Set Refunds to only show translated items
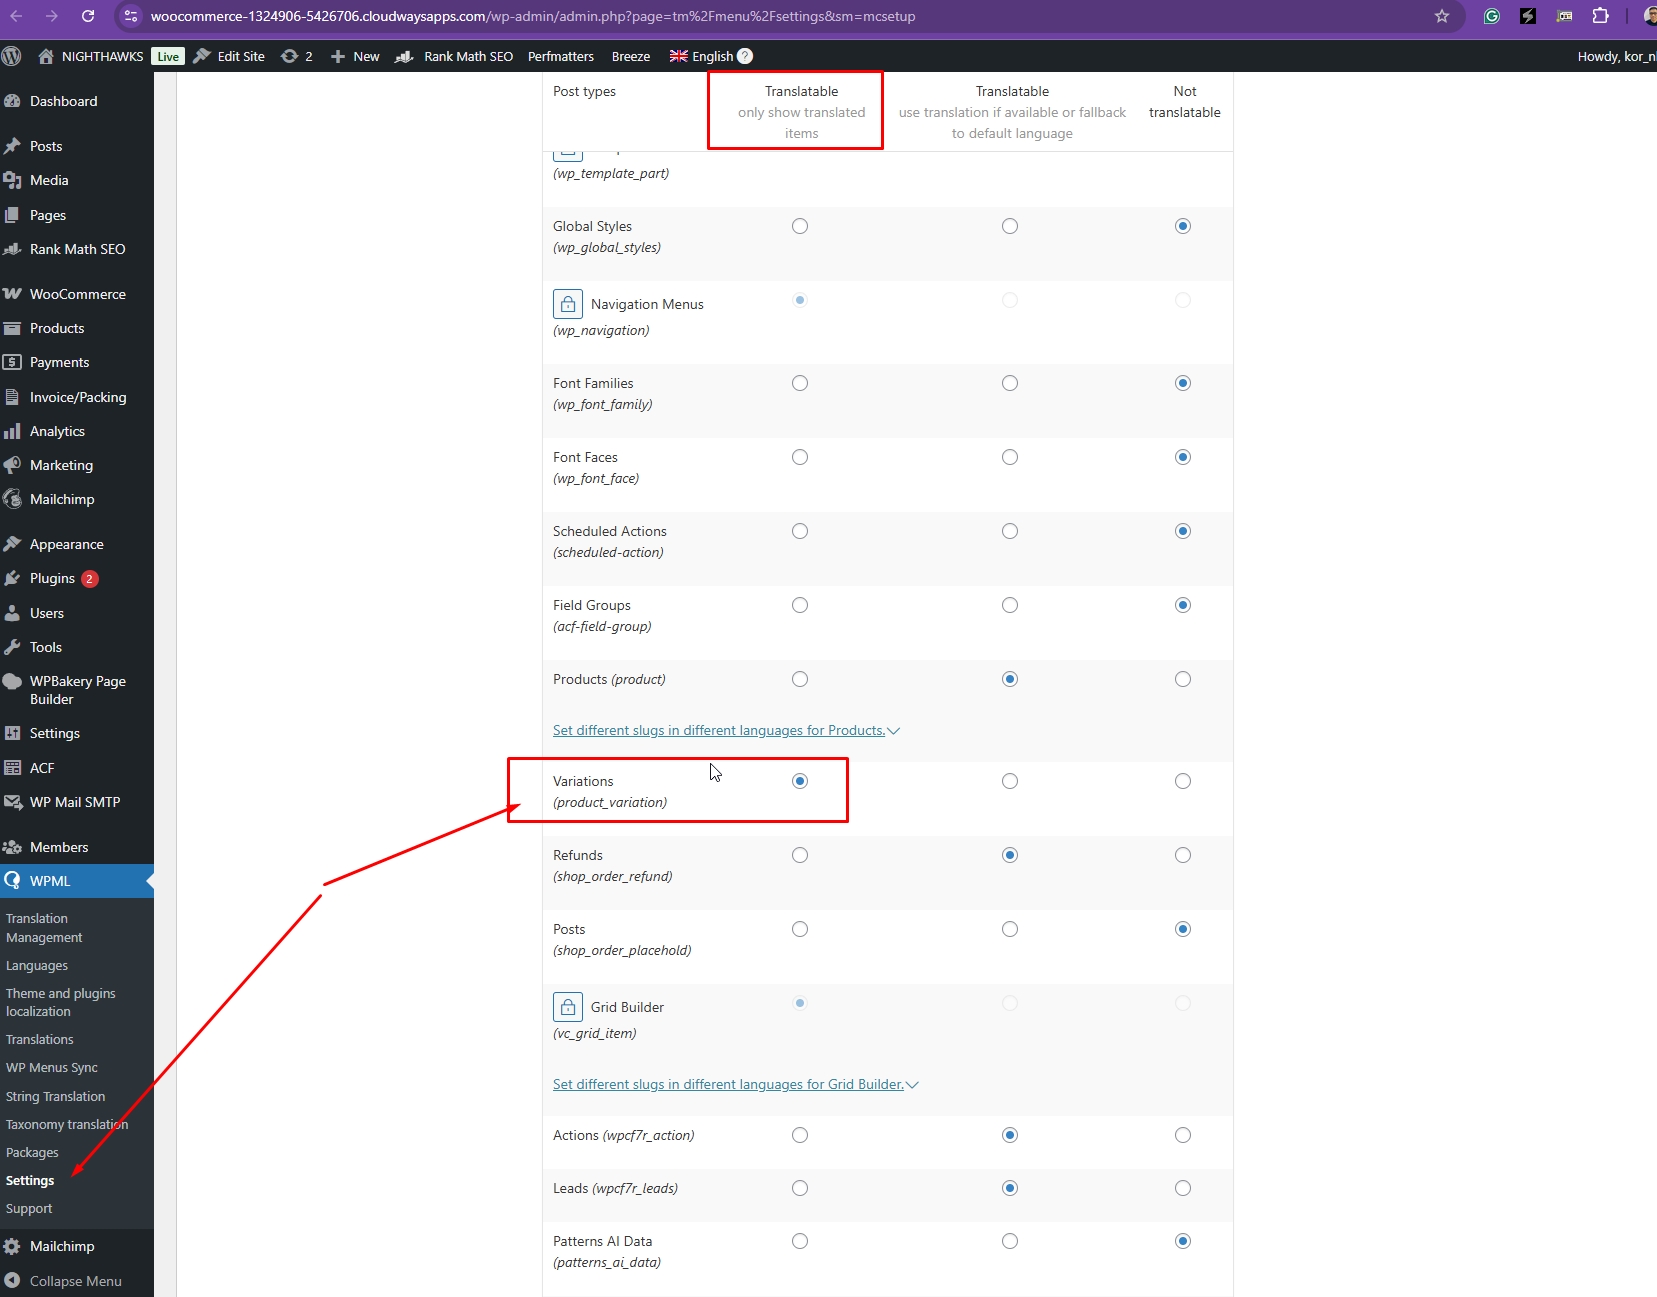 point(800,855)
